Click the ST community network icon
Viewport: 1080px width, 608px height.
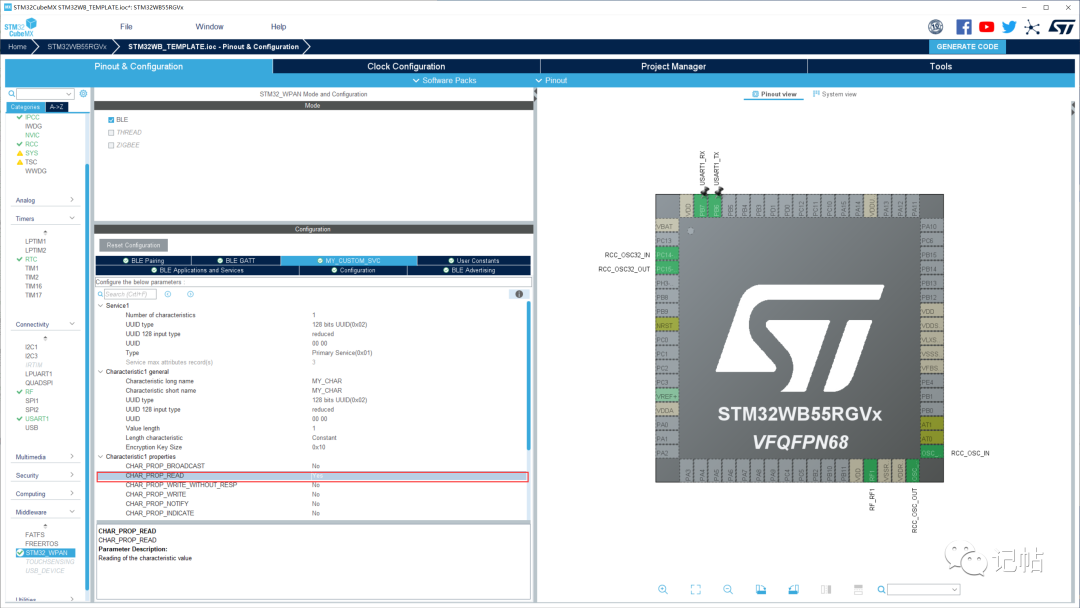pyautogui.click(x=1032, y=28)
